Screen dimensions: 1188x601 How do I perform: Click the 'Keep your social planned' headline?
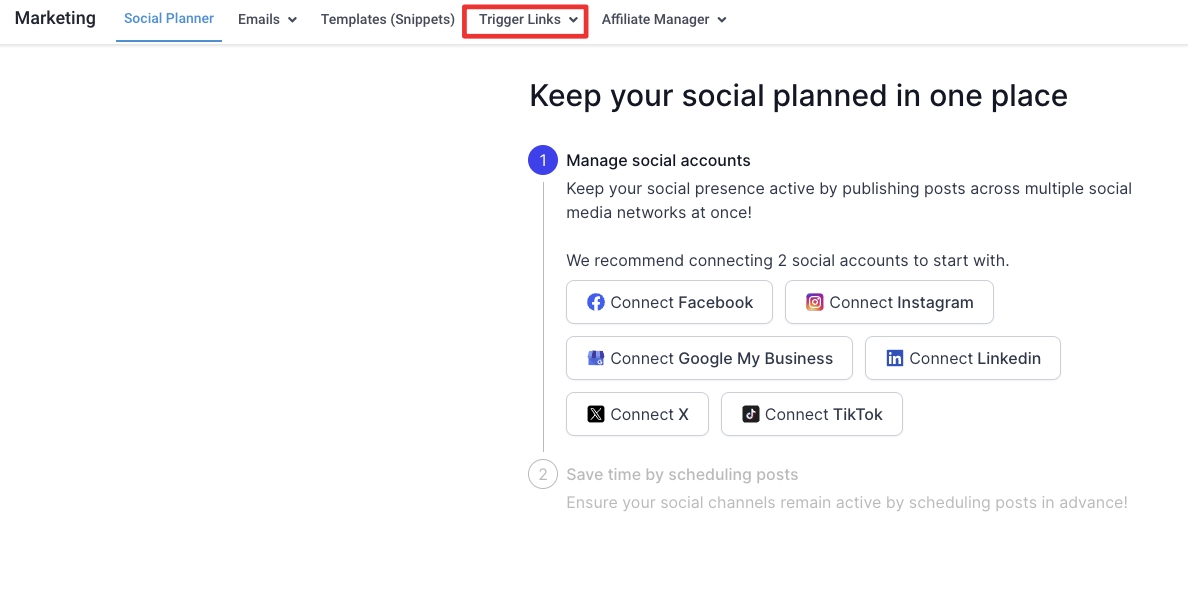pos(798,95)
